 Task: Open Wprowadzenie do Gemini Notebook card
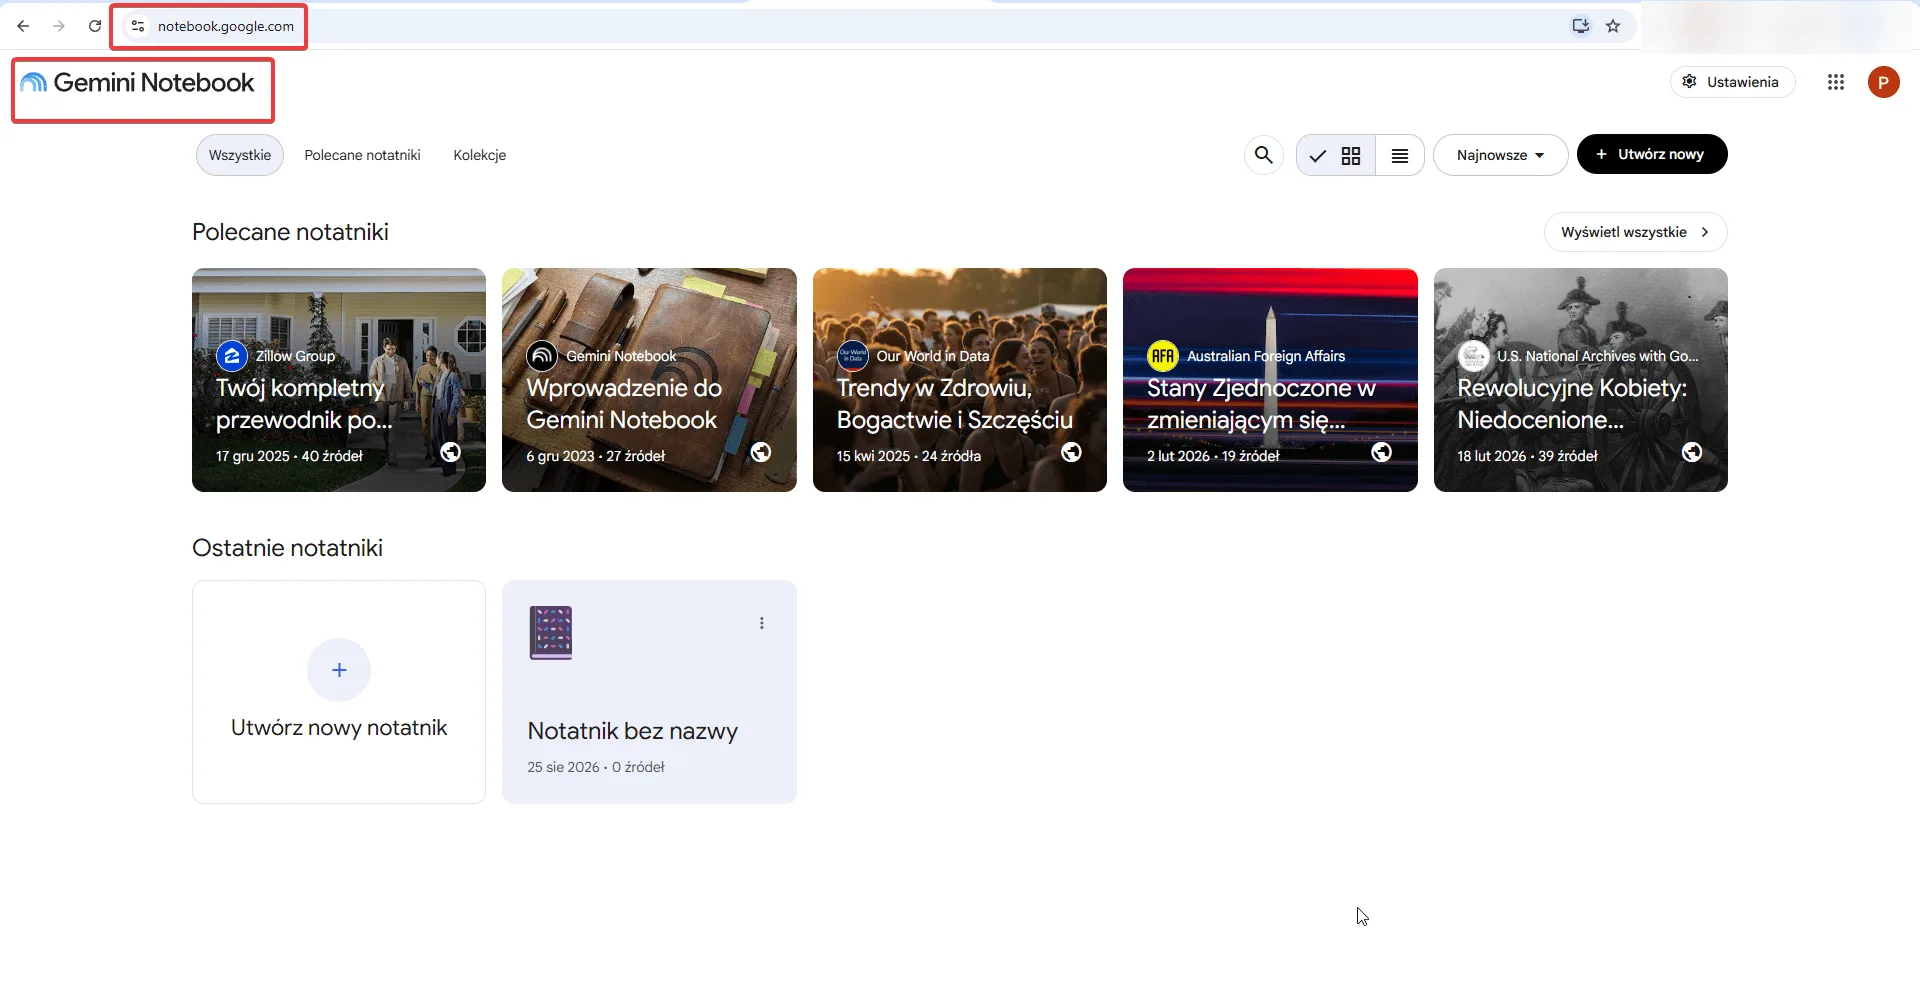coord(649,380)
